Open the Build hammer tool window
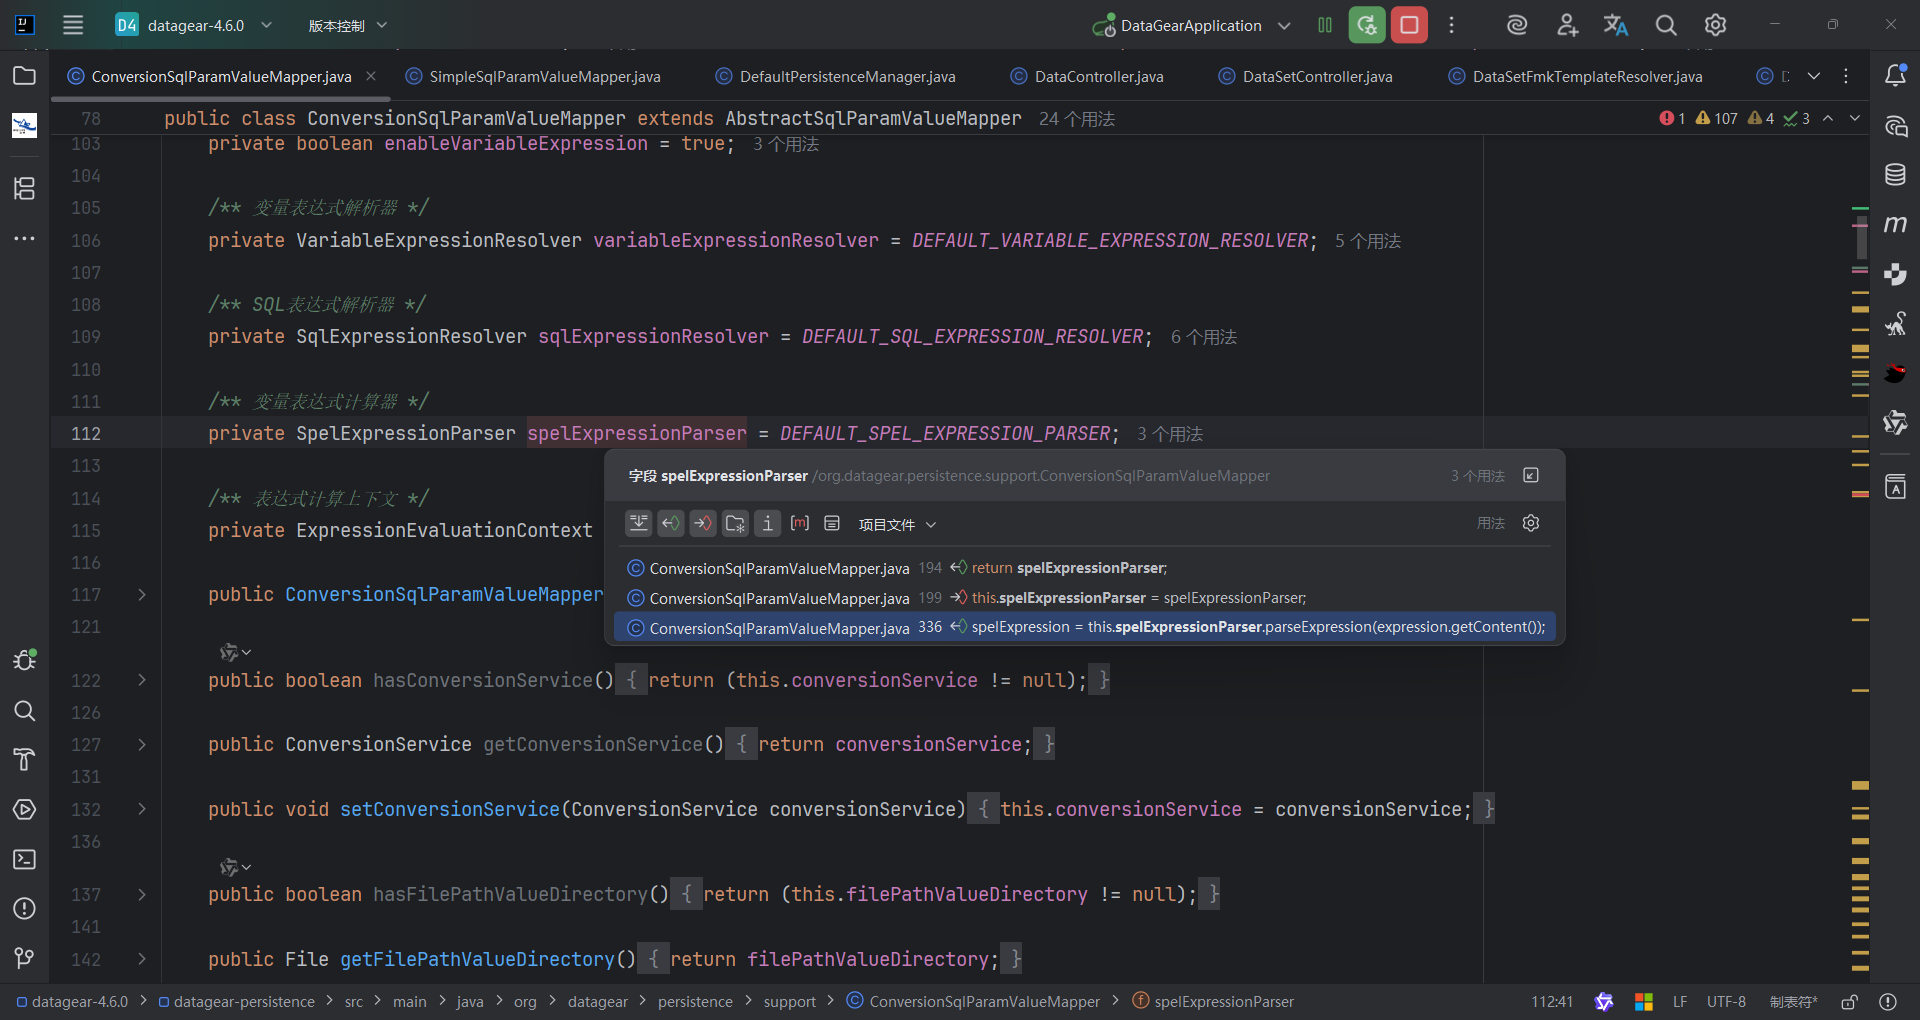 pyautogui.click(x=25, y=760)
